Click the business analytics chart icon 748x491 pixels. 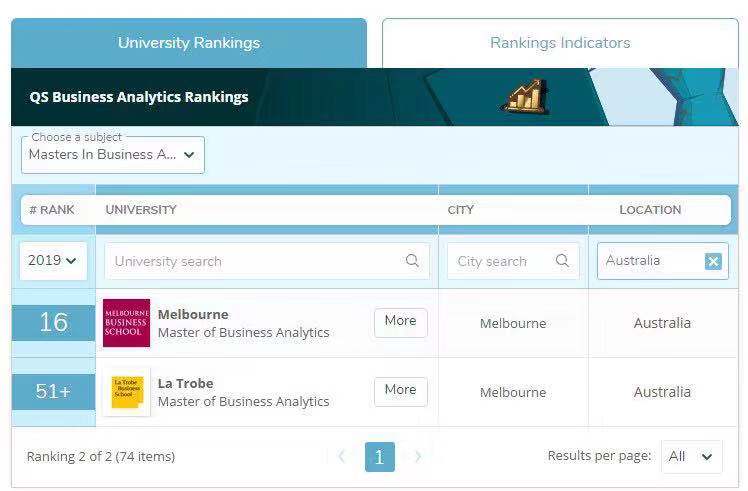click(x=522, y=96)
